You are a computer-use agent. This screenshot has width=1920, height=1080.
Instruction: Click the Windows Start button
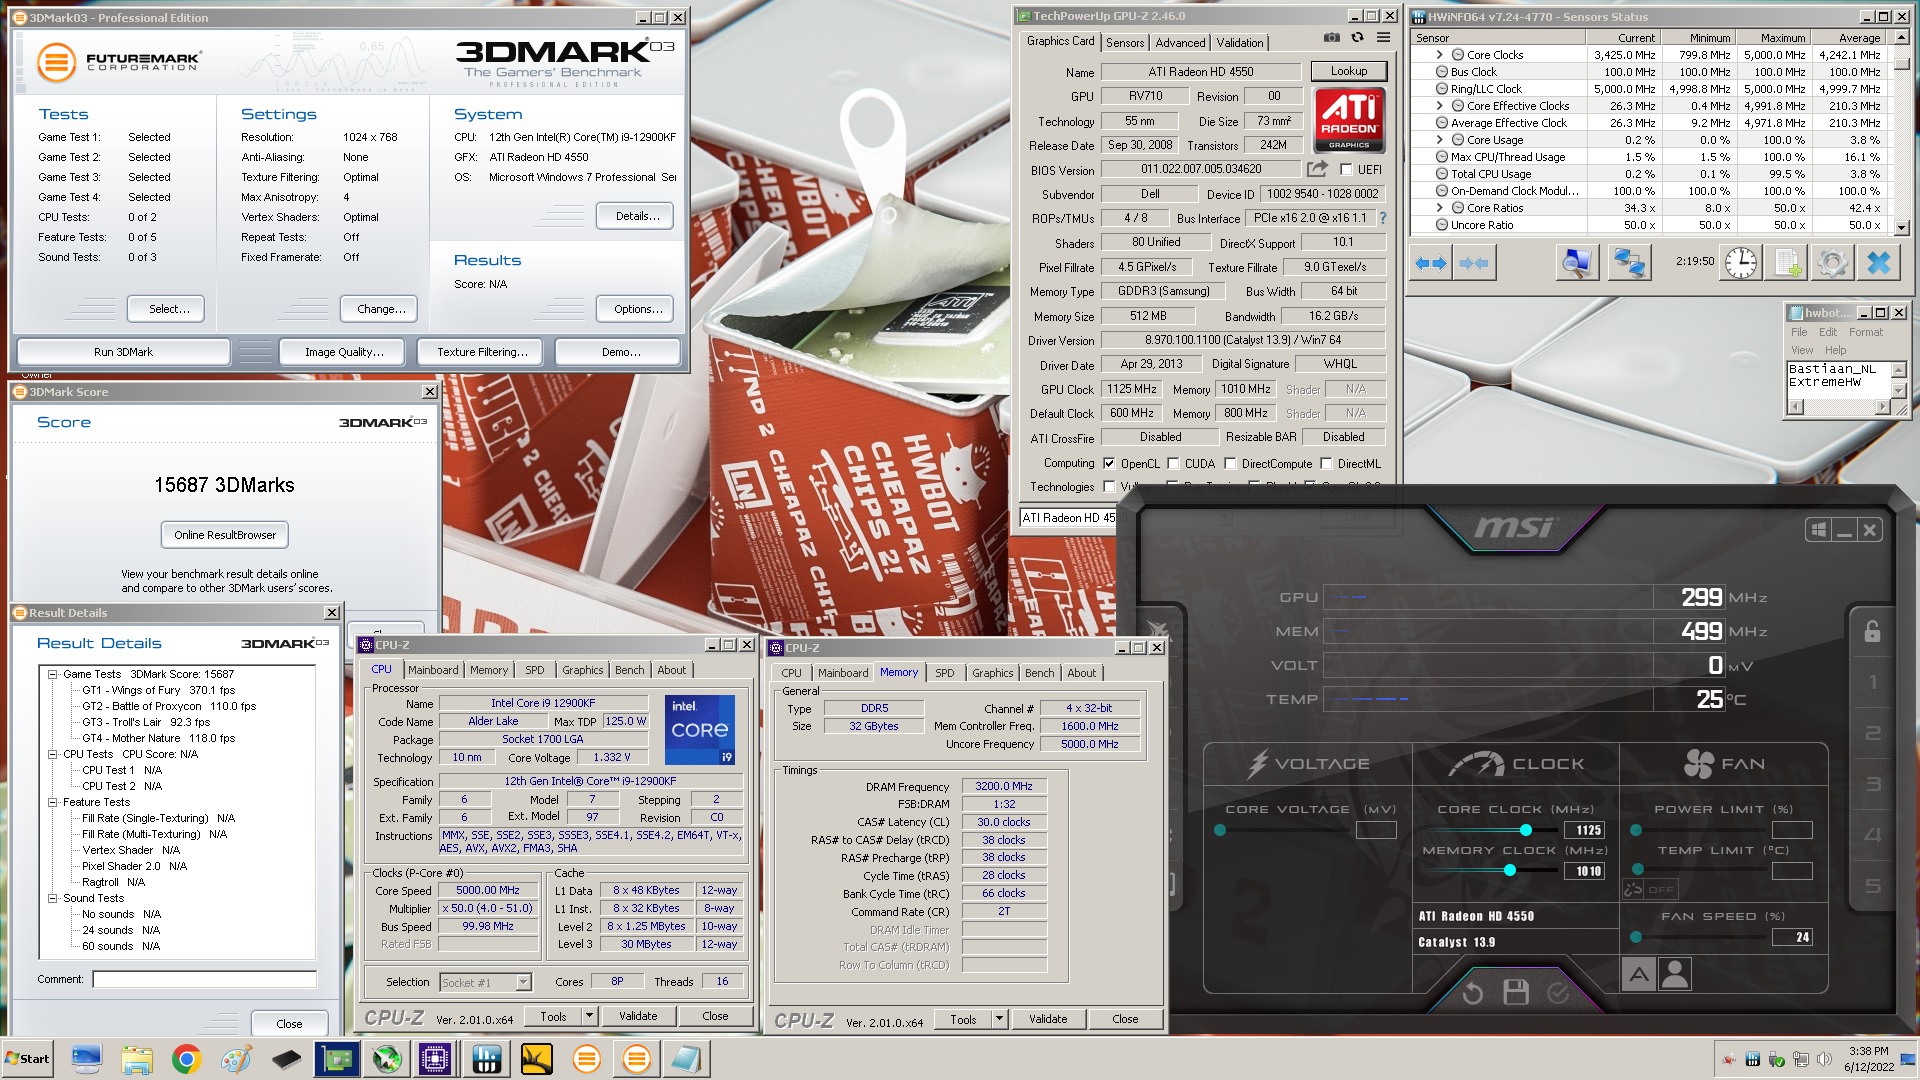pyautogui.click(x=27, y=1059)
